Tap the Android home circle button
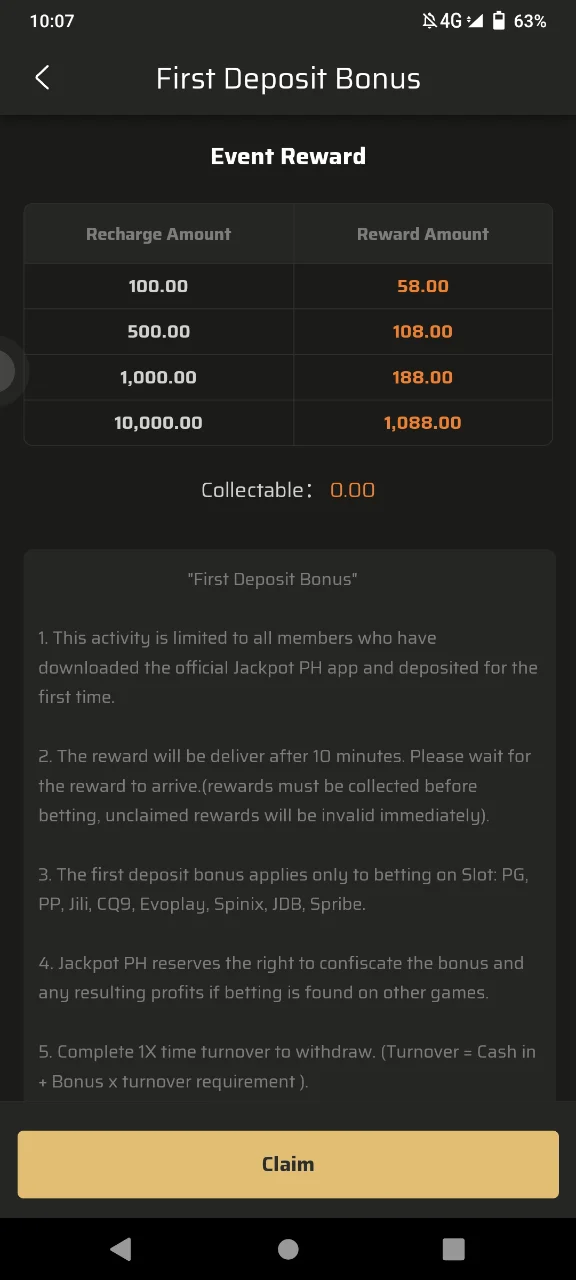The height and width of the screenshot is (1280, 576). click(288, 1248)
